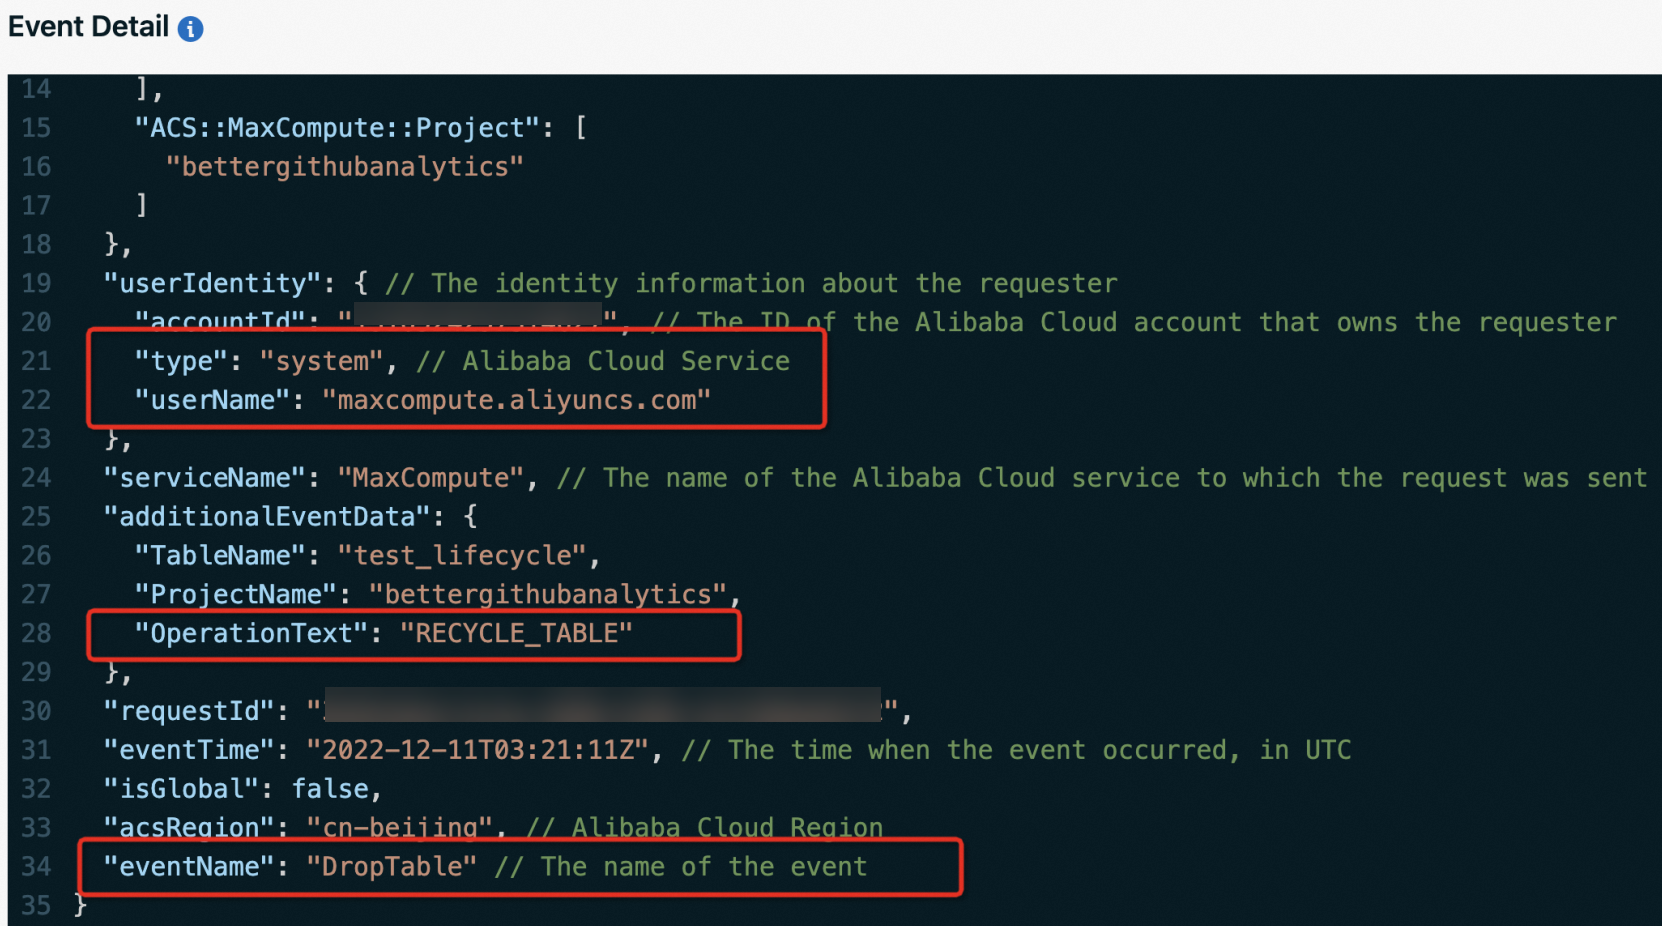
Task: Click the info icon beside Event Detail
Action: 190,29
